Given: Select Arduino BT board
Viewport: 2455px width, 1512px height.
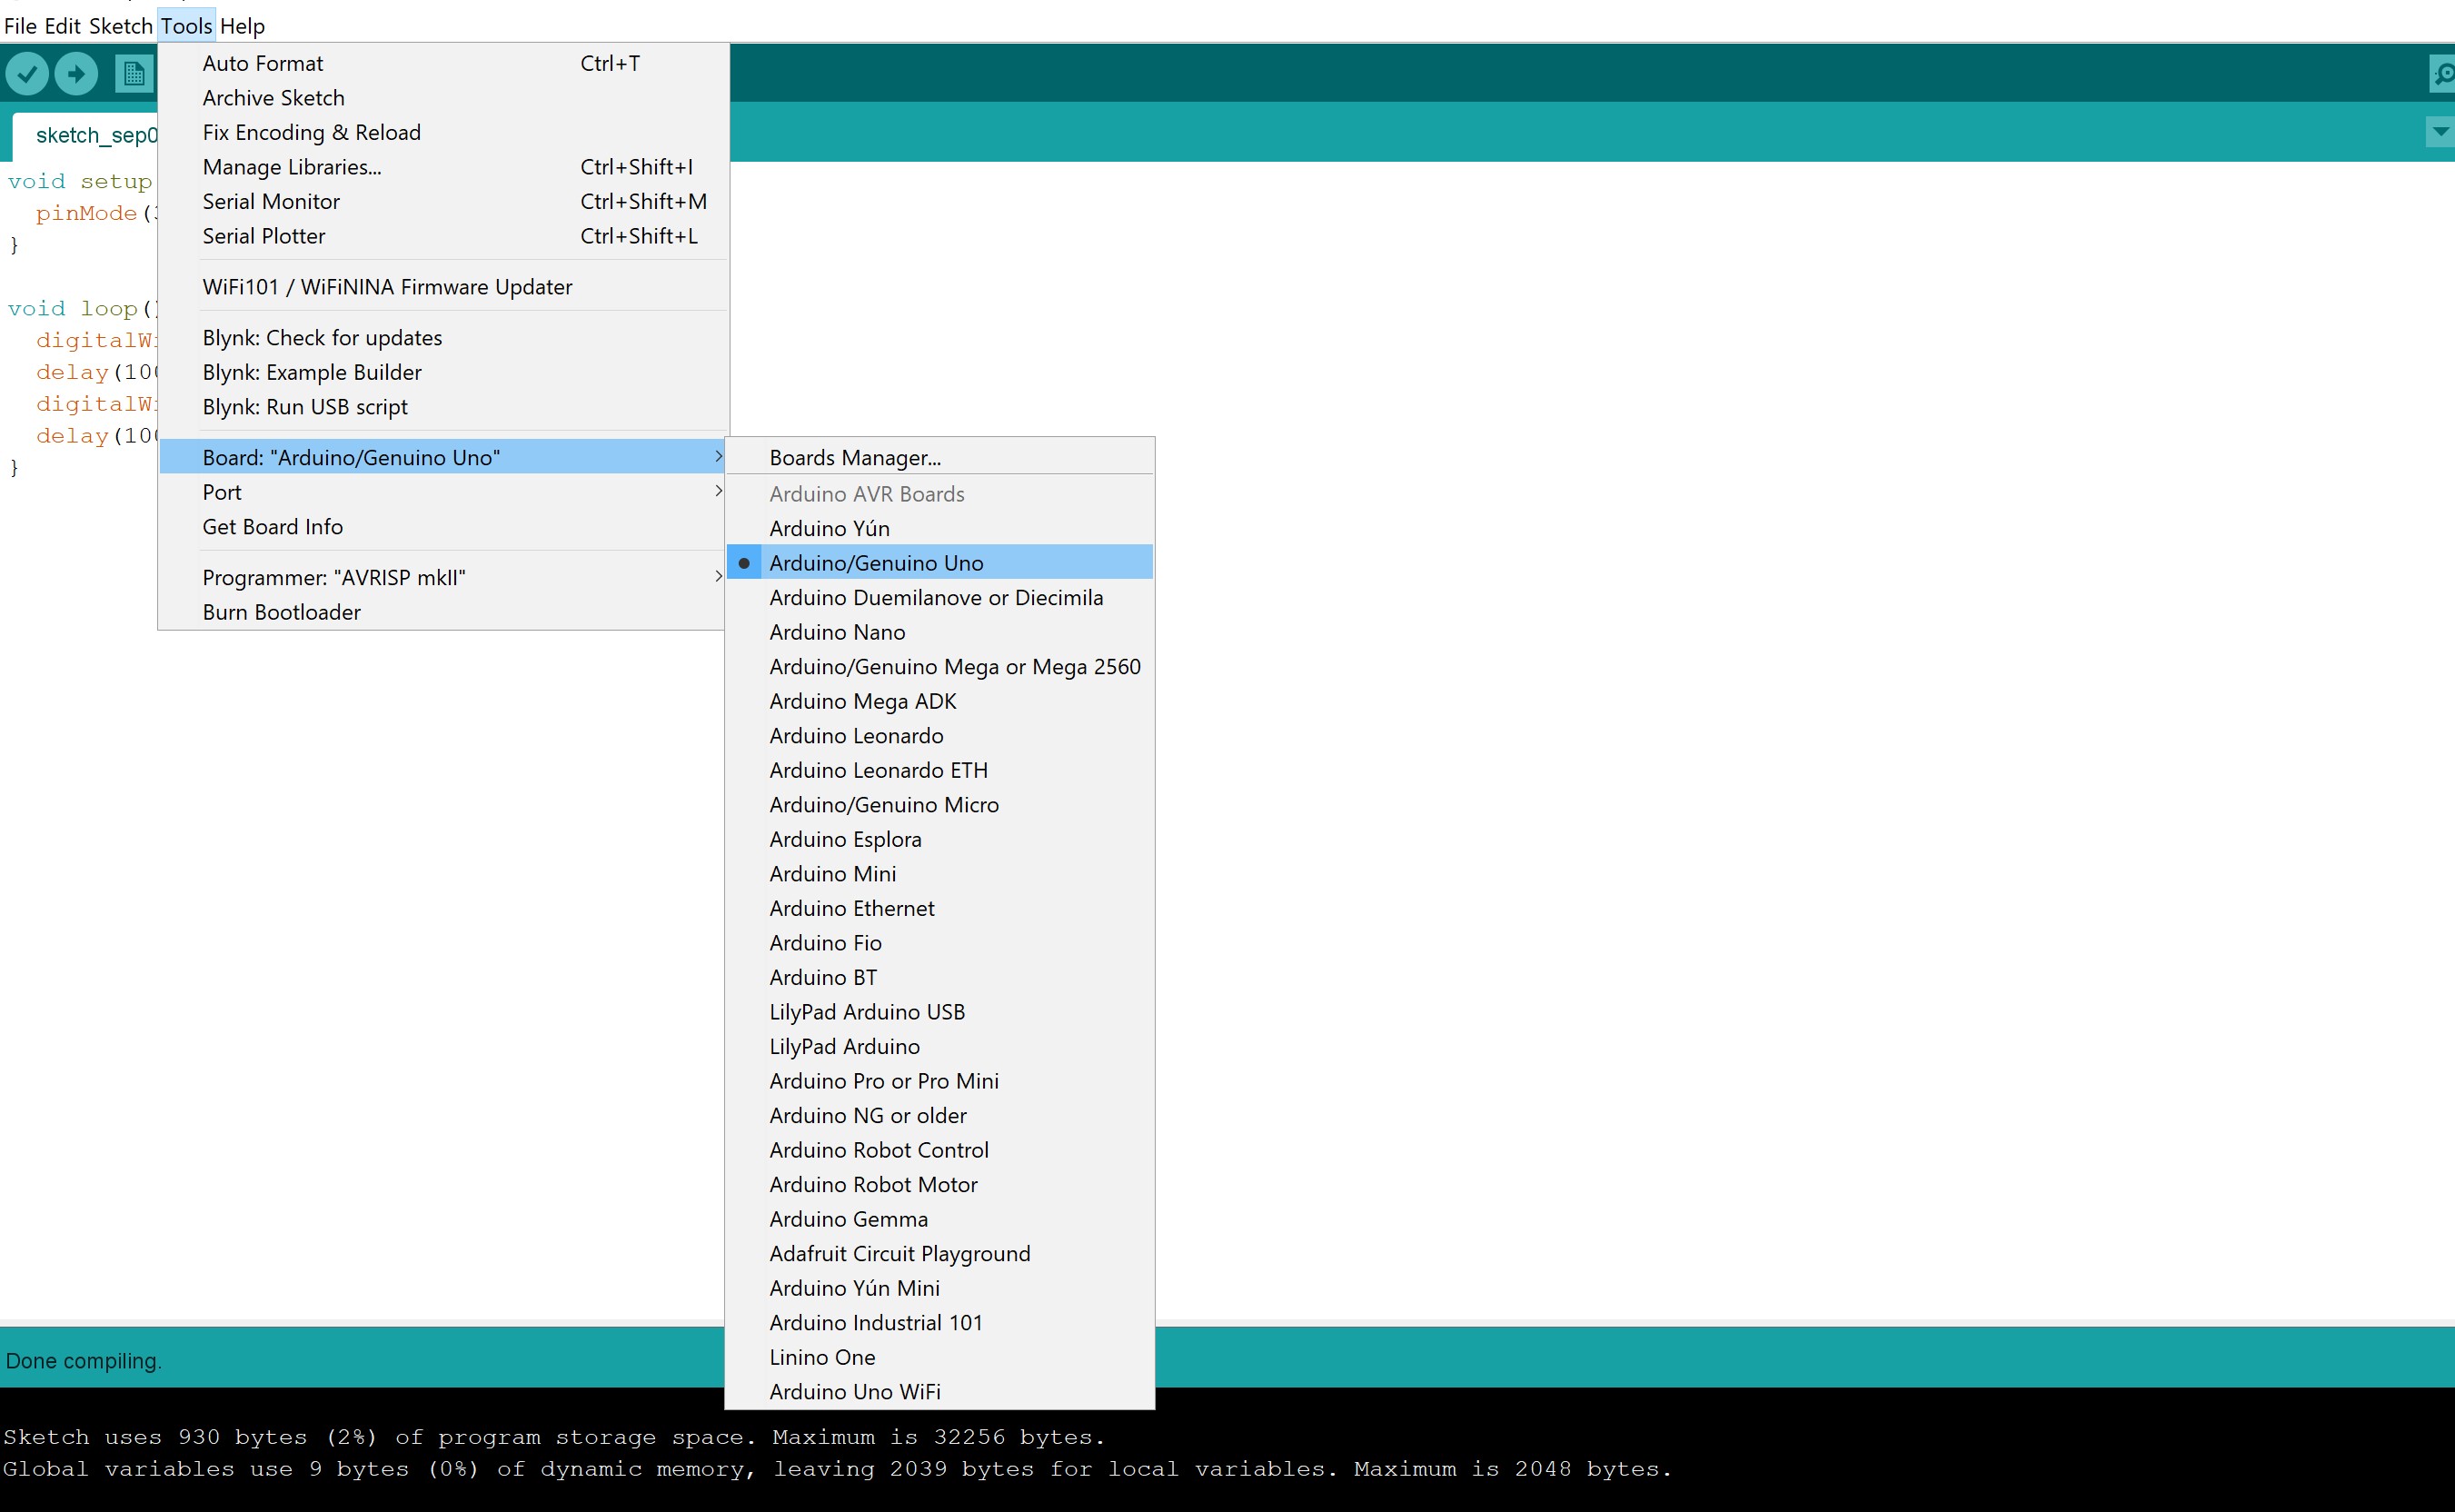Looking at the screenshot, I should coord(939,977).
